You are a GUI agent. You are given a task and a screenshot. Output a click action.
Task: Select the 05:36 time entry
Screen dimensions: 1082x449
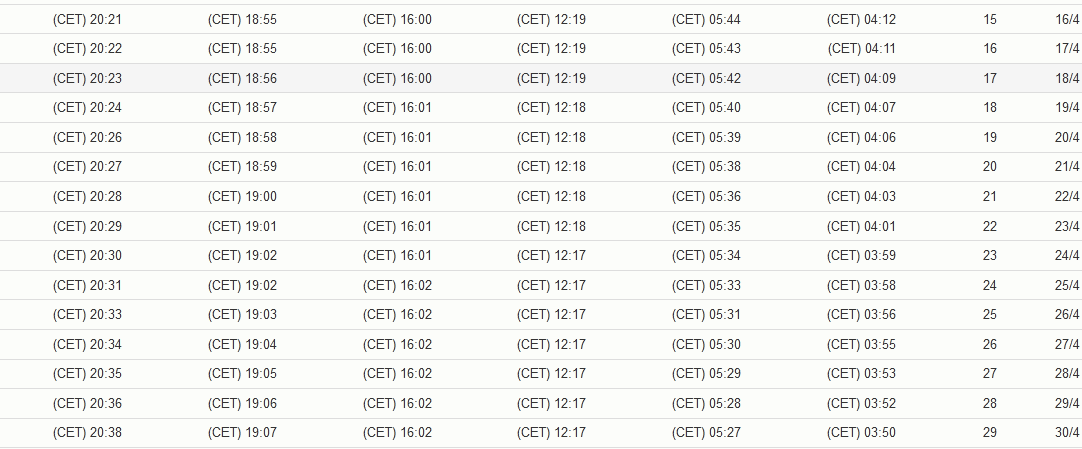[707, 197]
